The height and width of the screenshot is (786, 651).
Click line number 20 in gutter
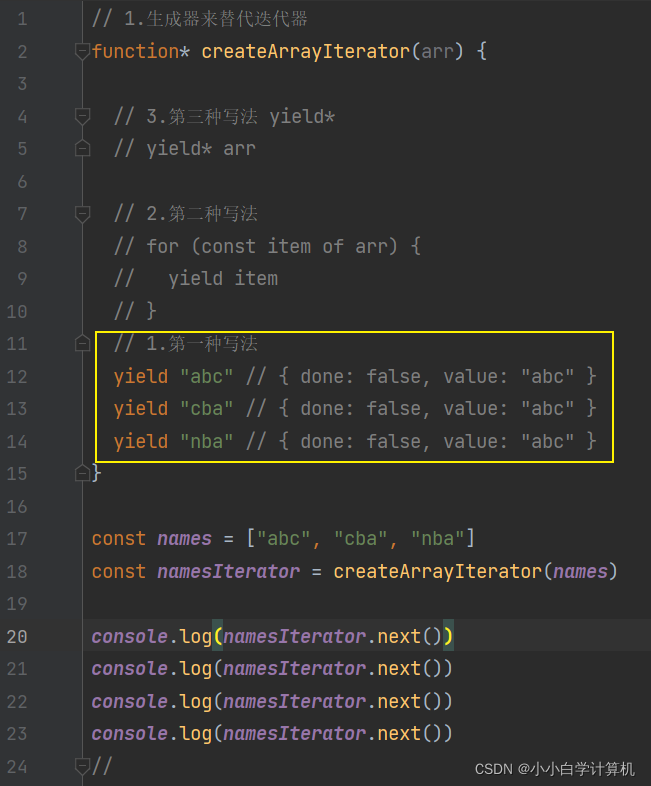coord(17,637)
